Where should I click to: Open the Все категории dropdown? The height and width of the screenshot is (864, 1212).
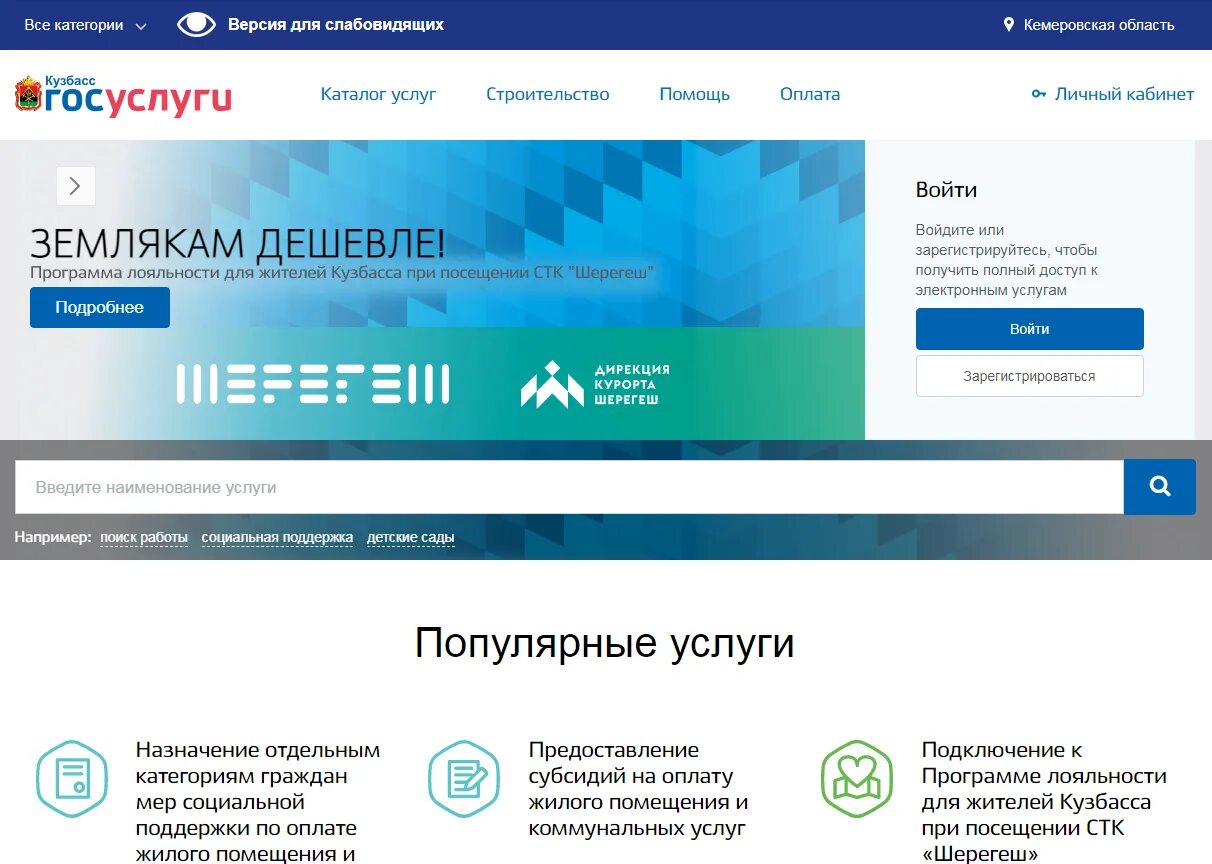coord(75,24)
